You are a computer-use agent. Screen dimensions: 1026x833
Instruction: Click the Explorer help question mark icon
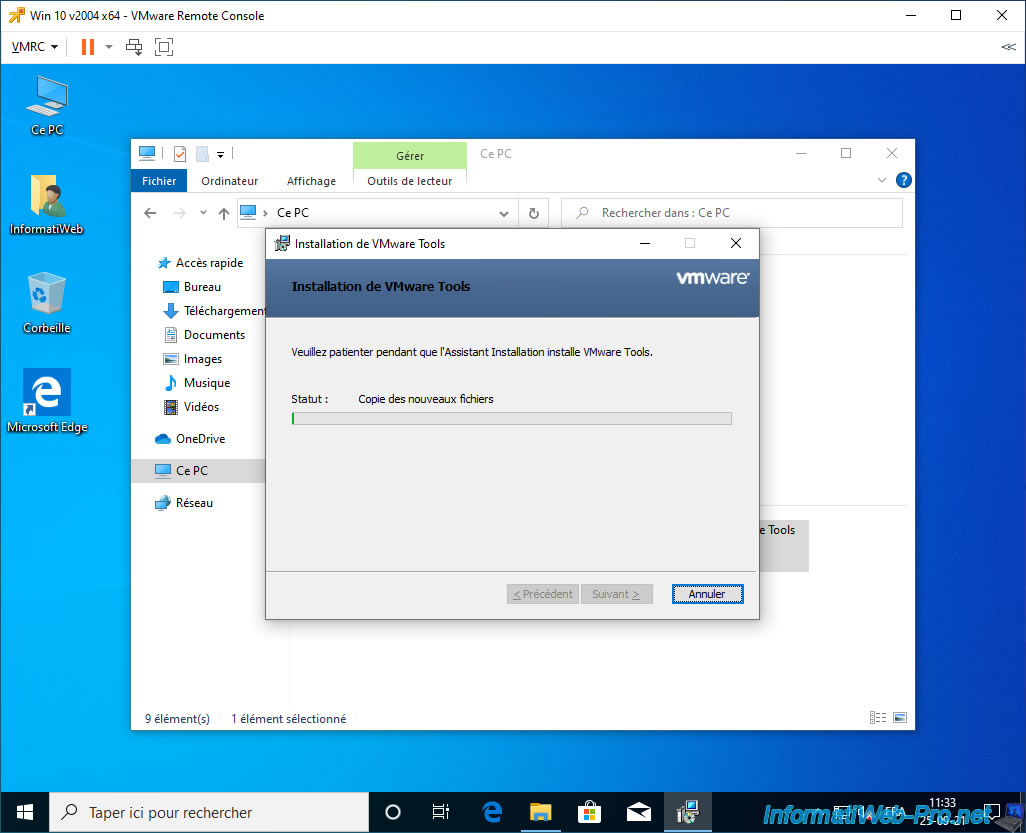click(903, 181)
